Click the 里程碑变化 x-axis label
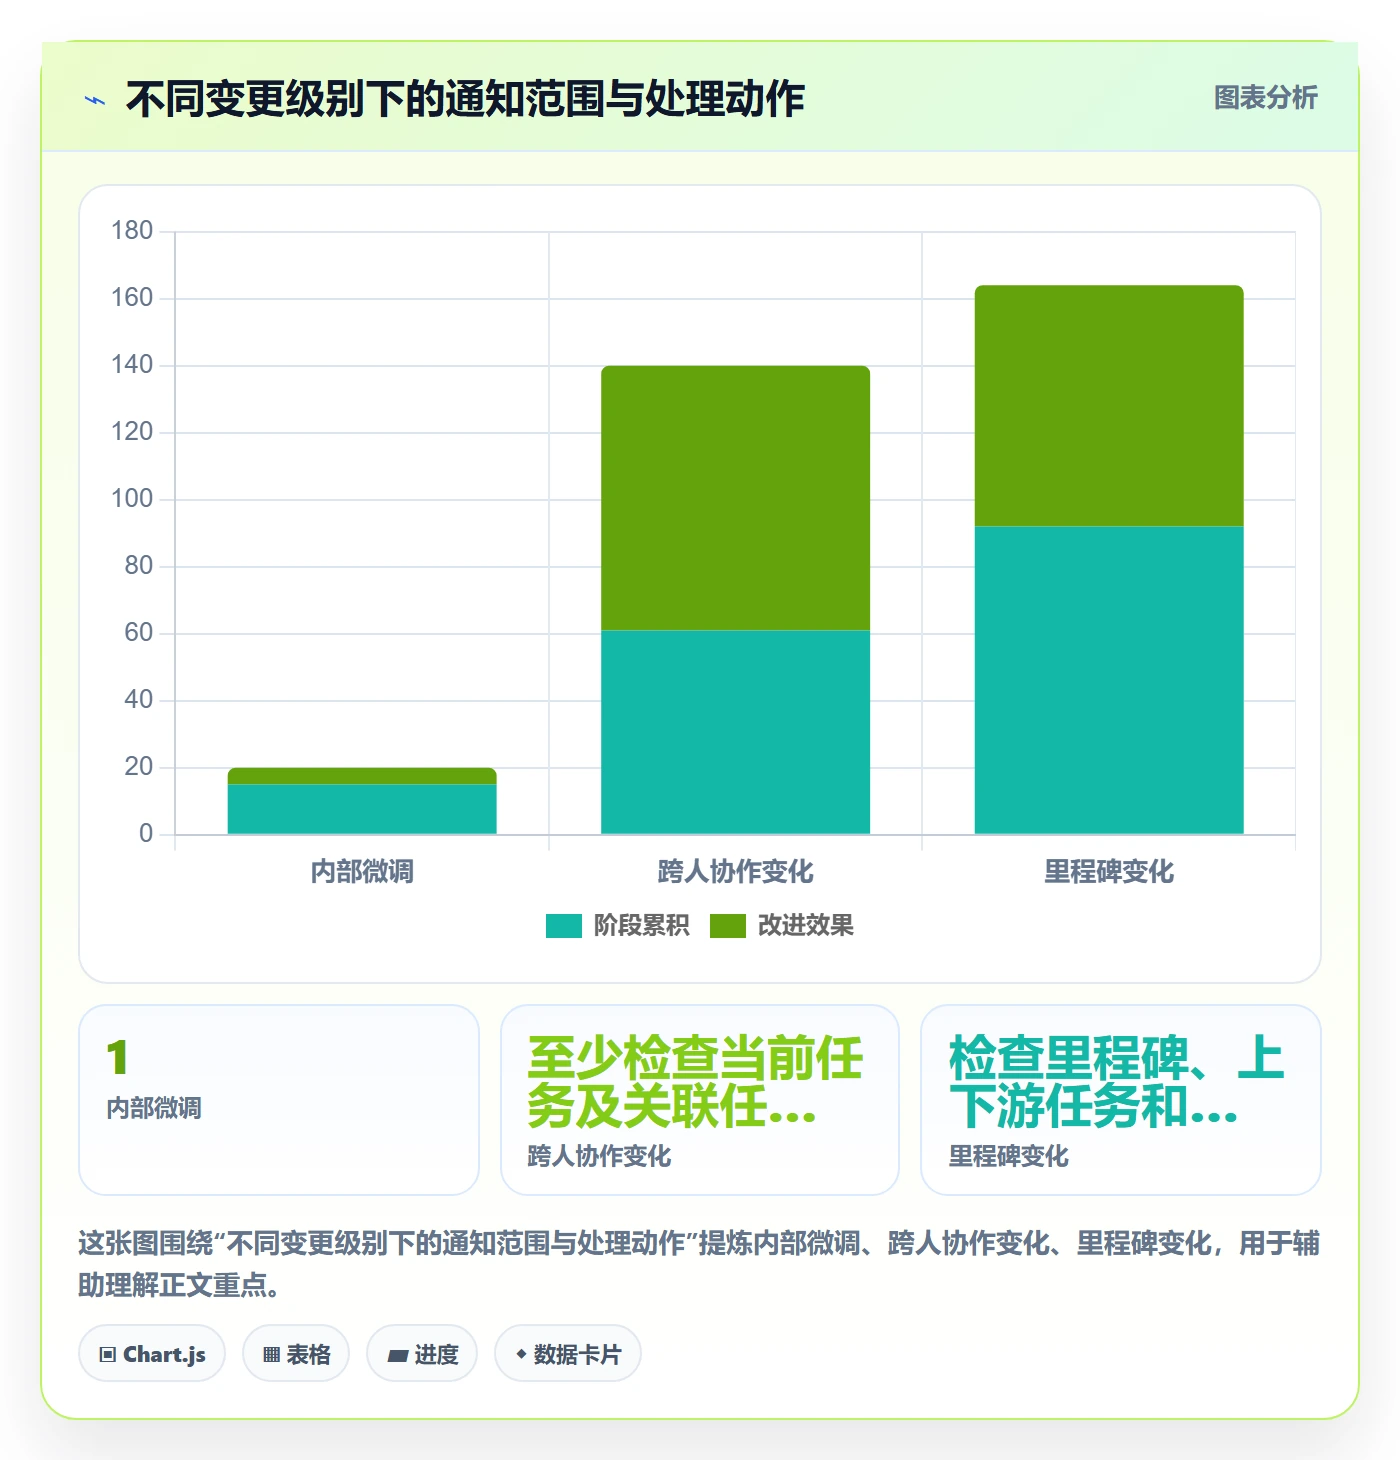 pyautogui.click(x=1109, y=872)
